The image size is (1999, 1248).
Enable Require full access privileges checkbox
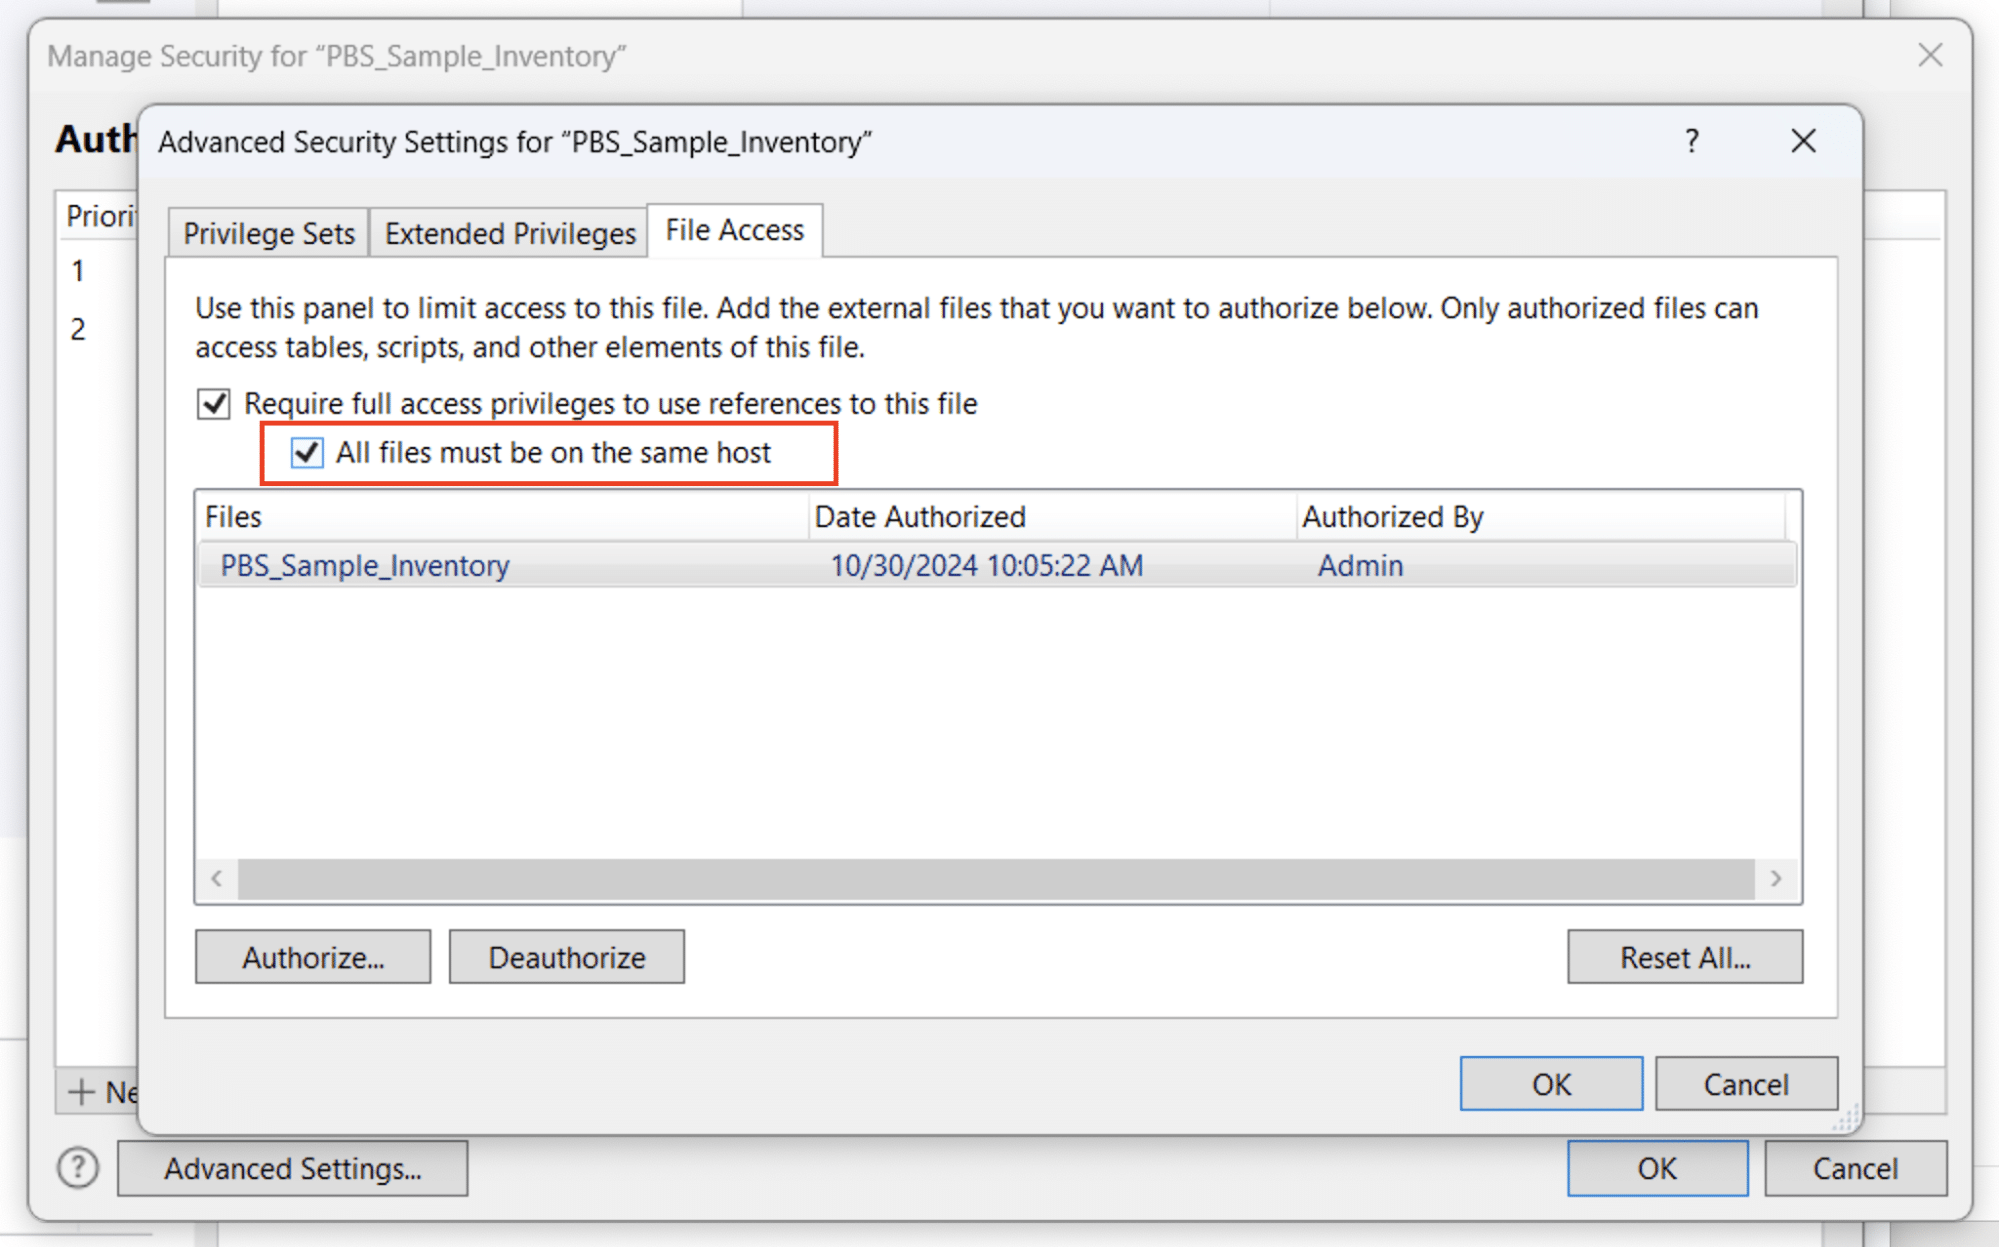[x=213, y=403]
